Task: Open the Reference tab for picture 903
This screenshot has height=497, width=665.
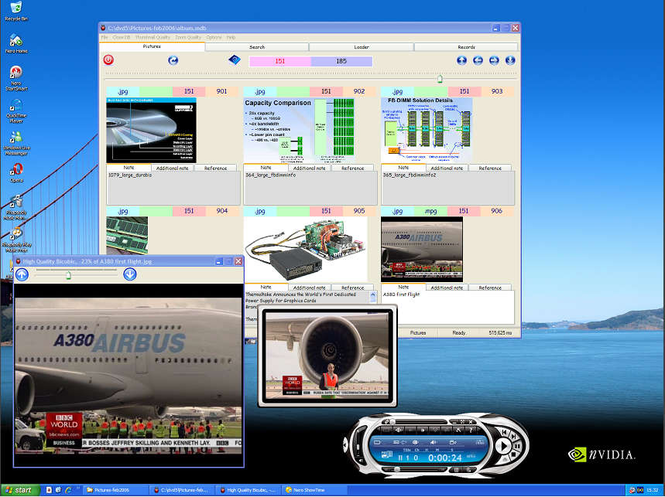Action: tap(490, 168)
